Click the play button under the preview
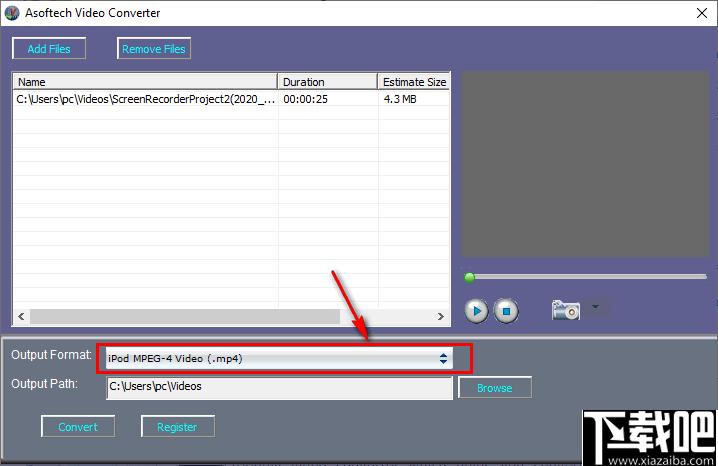Viewport: 718px width, 466px height. (x=476, y=311)
